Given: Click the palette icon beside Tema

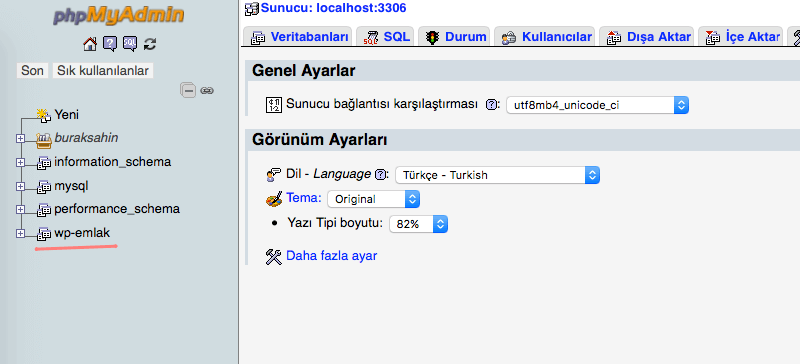Looking at the screenshot, I should pyautogui.click(x=274, y=199).
